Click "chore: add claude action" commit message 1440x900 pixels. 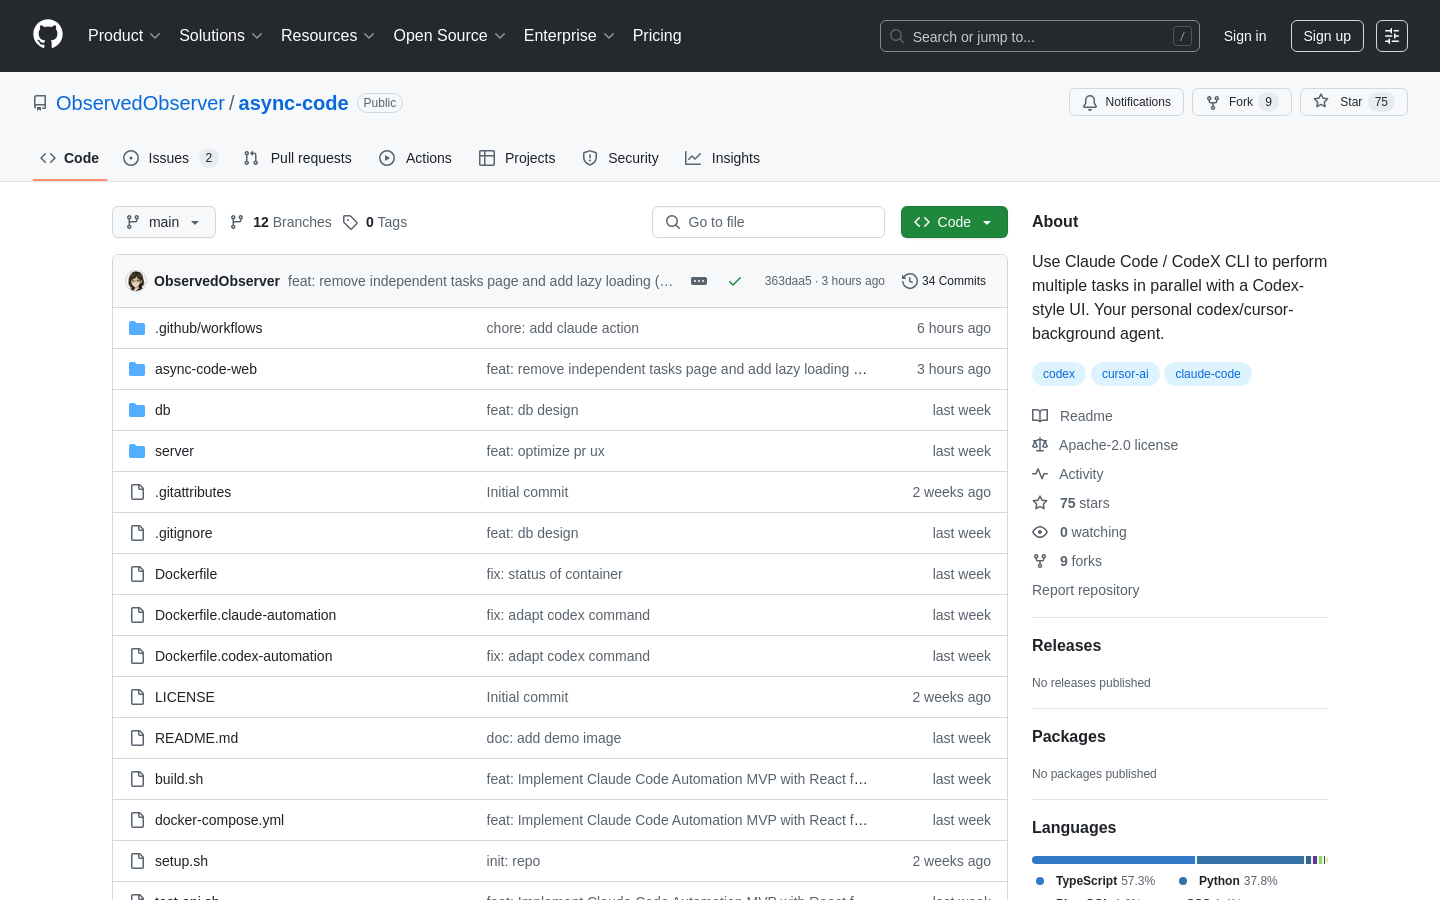point(562,328)
